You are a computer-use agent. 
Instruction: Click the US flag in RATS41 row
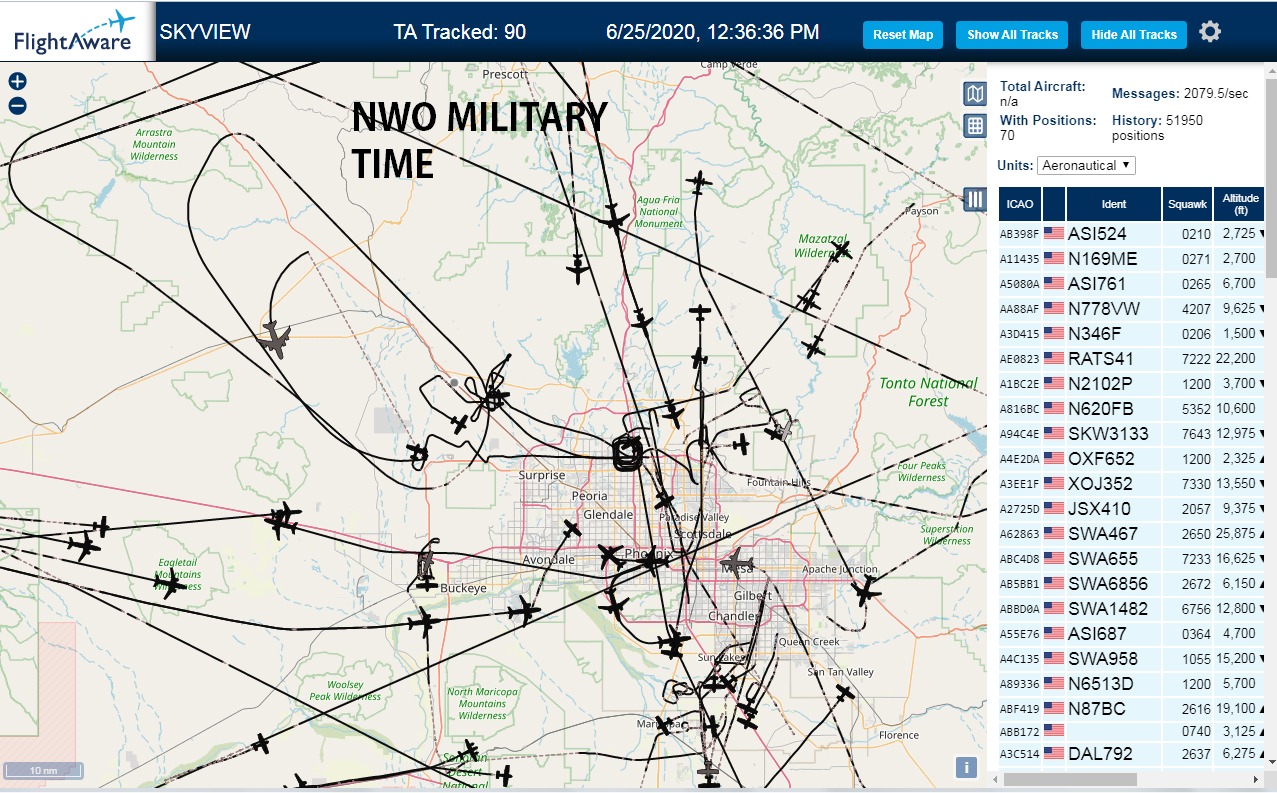1054,358
